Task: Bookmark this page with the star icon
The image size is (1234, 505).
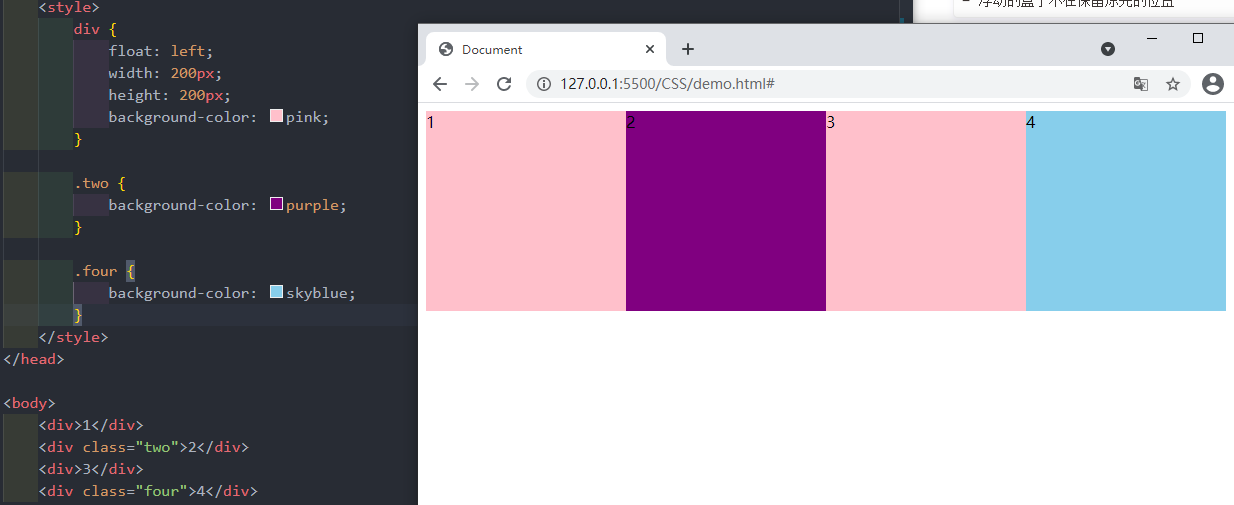Action: (1173, 84)
